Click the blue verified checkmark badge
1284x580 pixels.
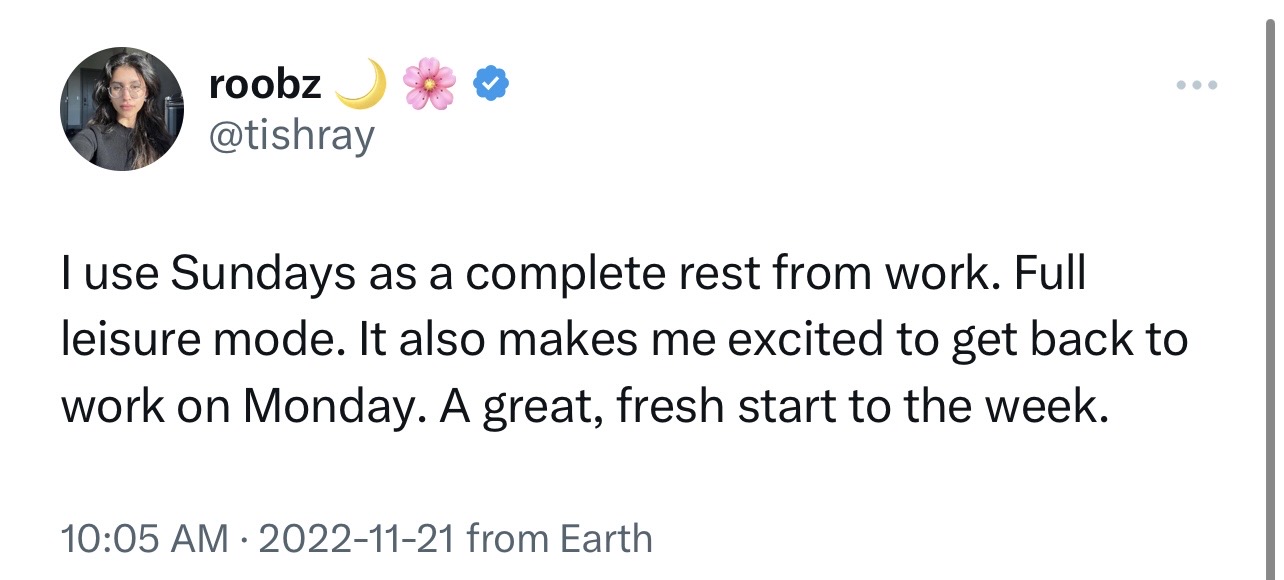[491, 86]
